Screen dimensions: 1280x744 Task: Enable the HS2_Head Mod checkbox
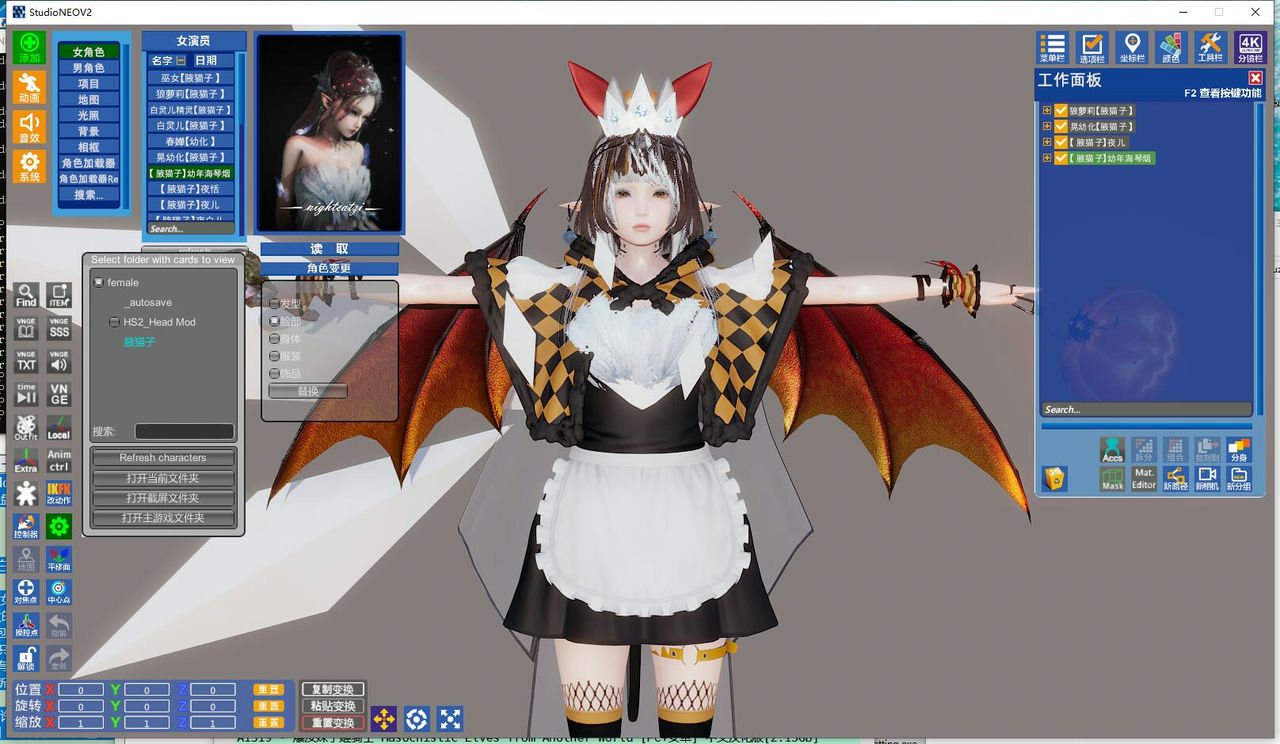pyautogui.click(x=114, y=322)
